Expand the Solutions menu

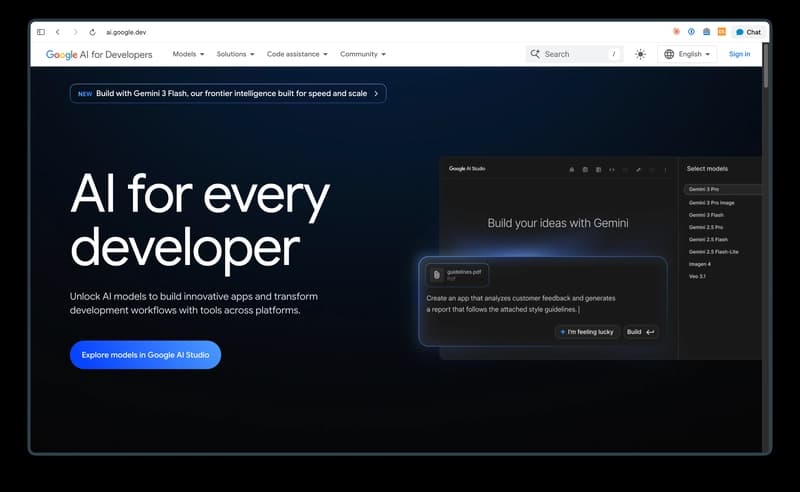(235, 54)
